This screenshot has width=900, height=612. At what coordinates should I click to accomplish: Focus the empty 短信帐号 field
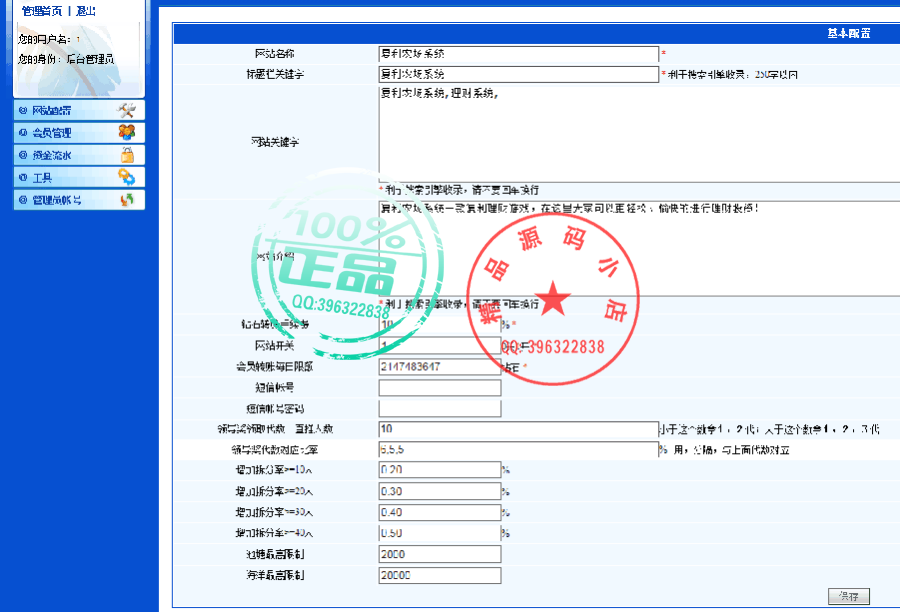click(x=440, y=388)
